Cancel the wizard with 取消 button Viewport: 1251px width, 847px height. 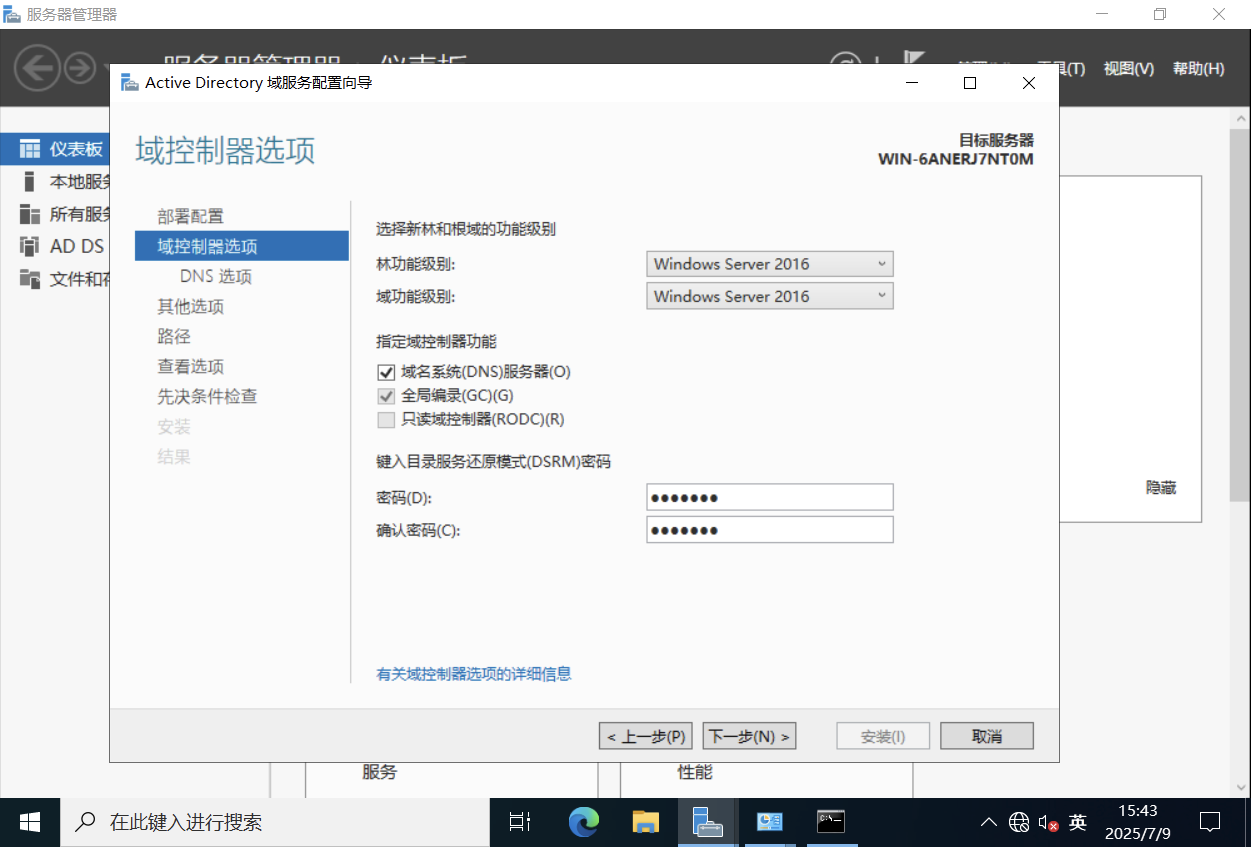click(x=986, y=736)
